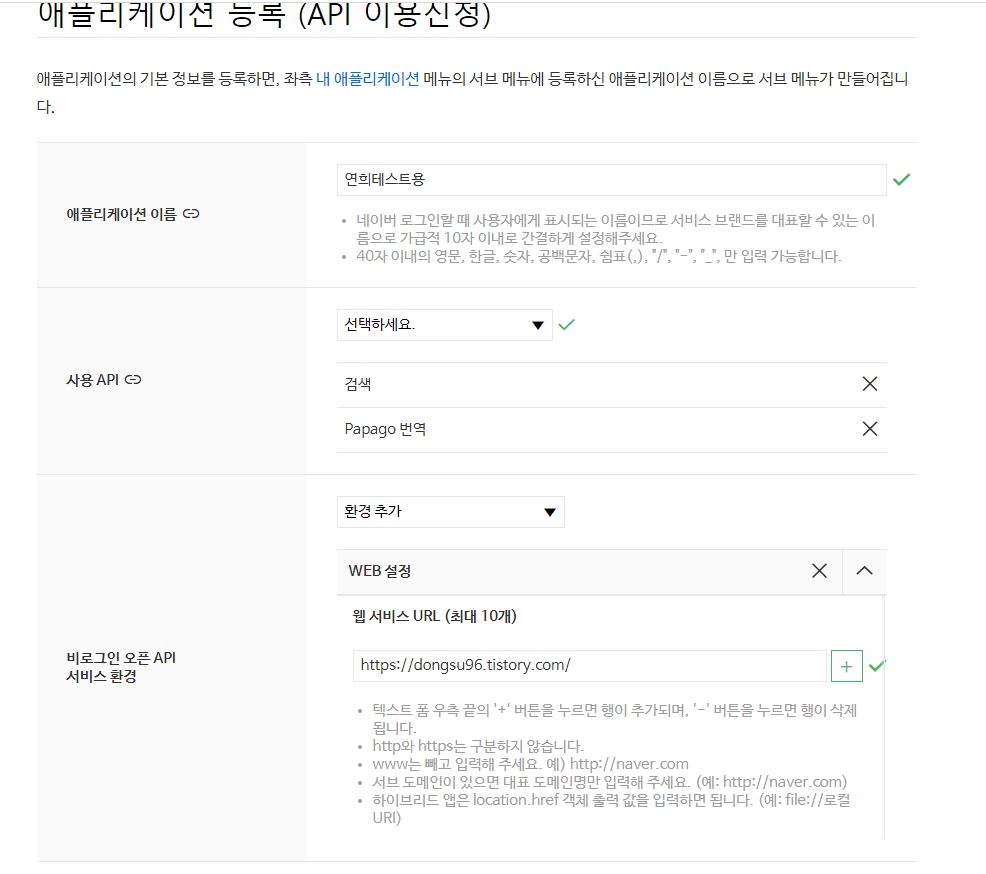Click the hint mentioning http://naver.com www

click(530, 764)
